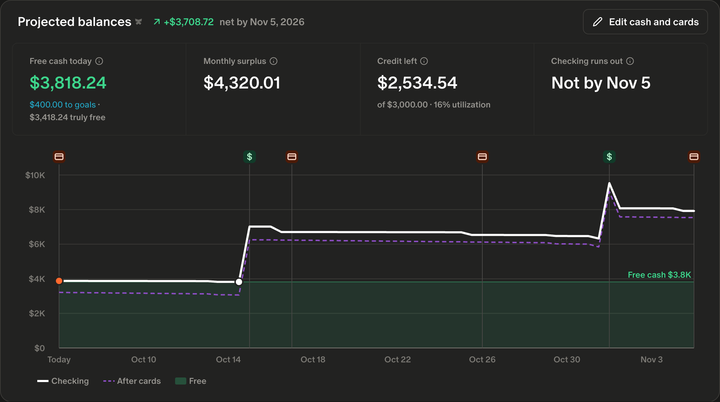Click the orange starting point dot at Today
720x402 pixels.
59,281
